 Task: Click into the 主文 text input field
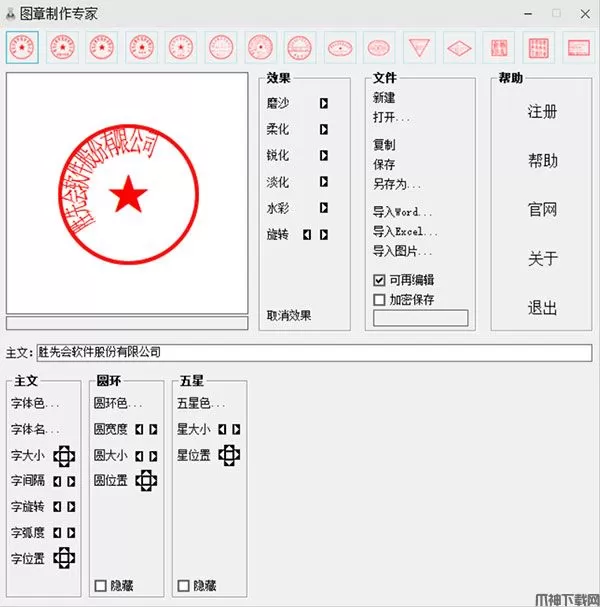point(314,353)
